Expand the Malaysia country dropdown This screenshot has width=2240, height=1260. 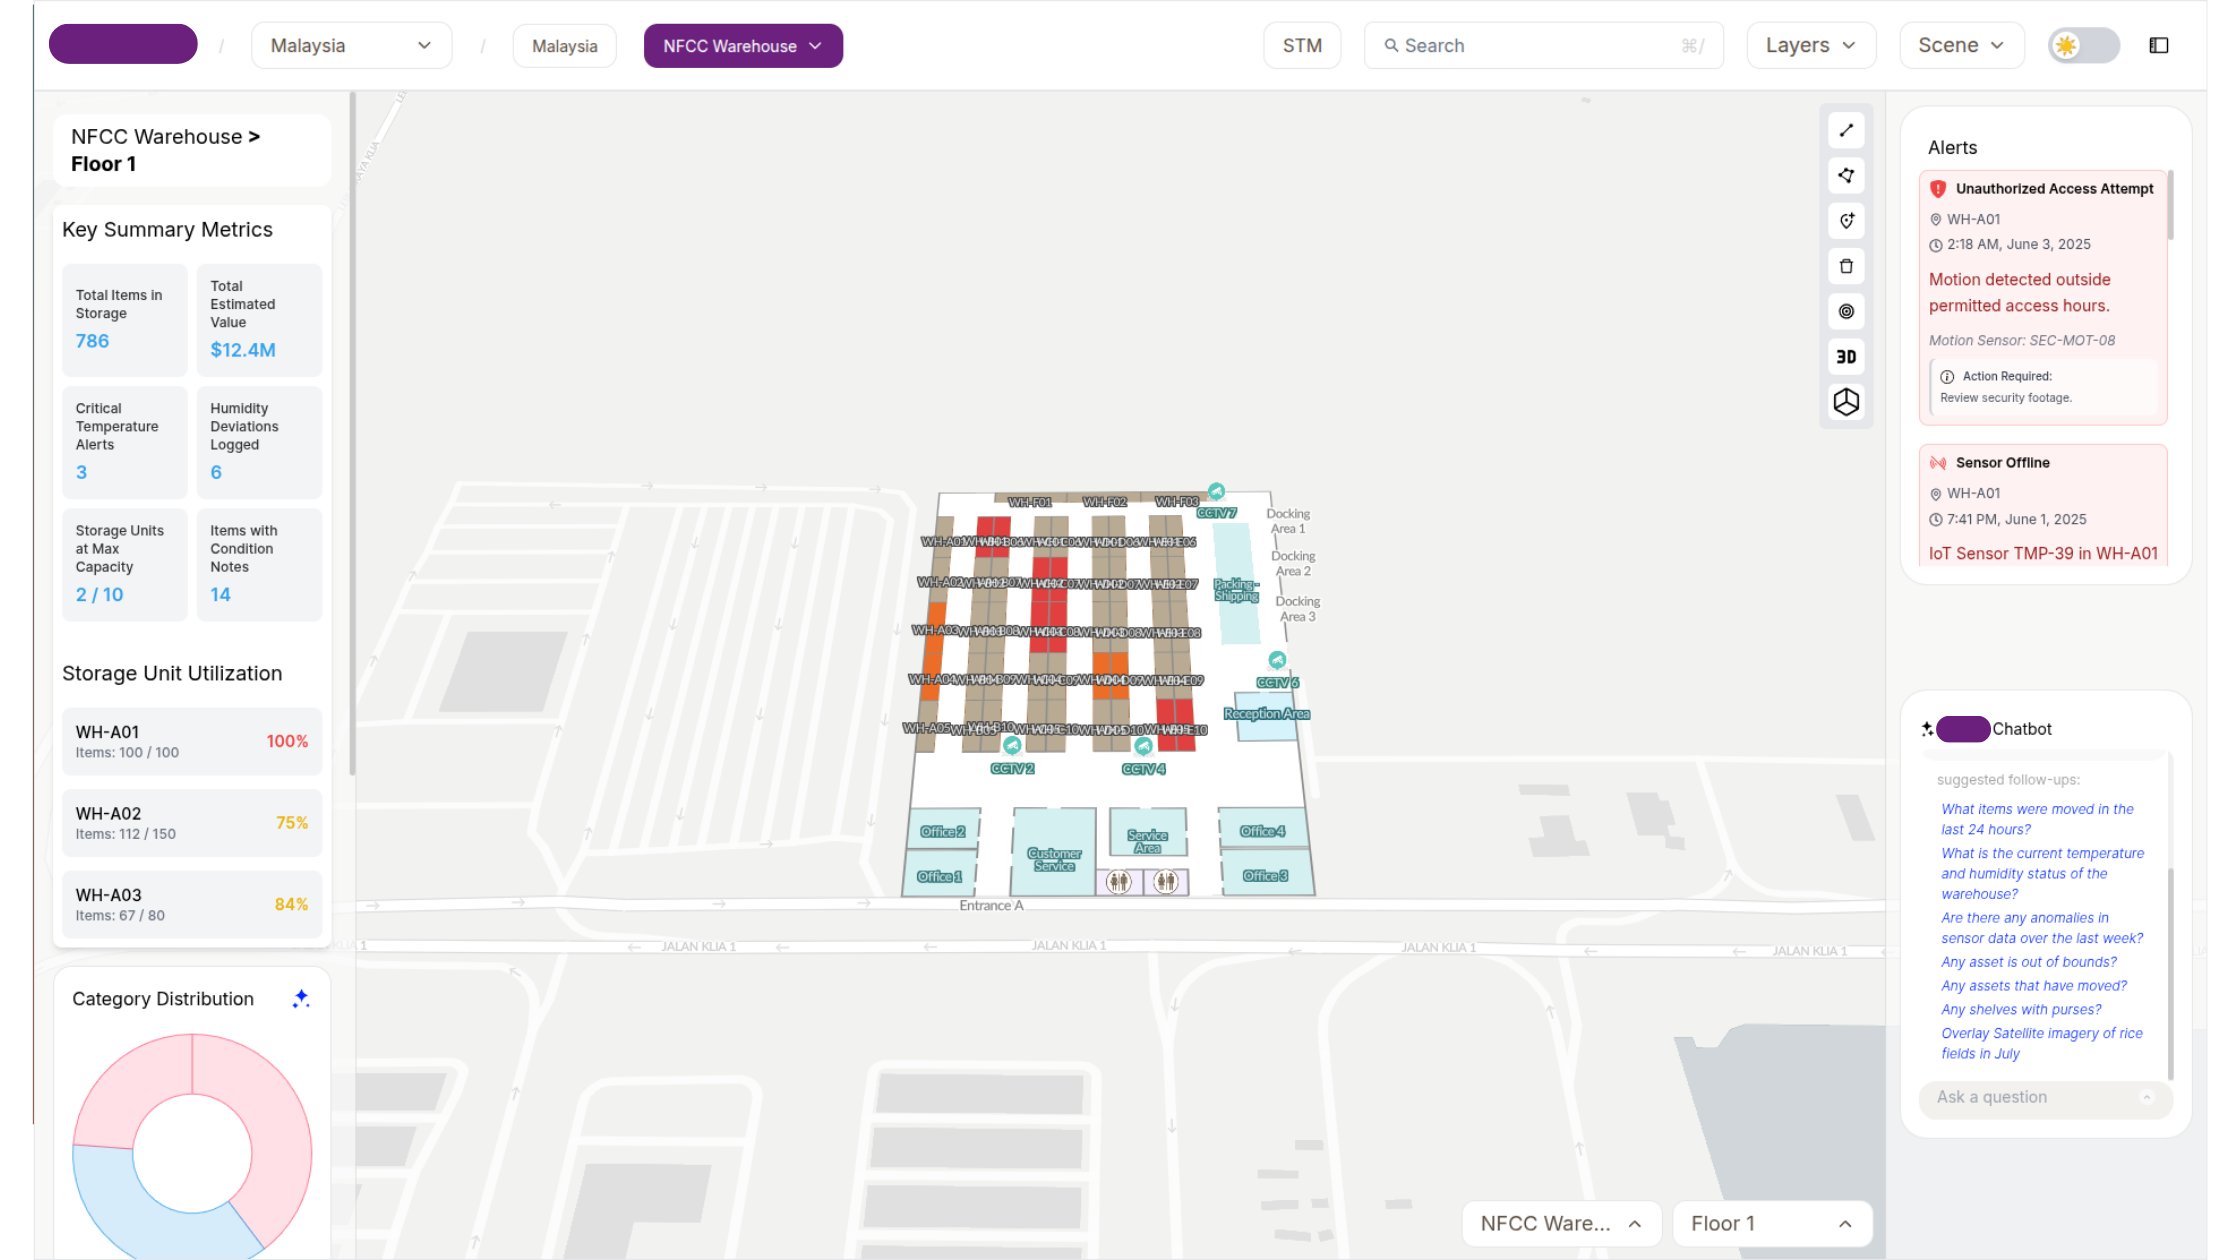[351, 46]
